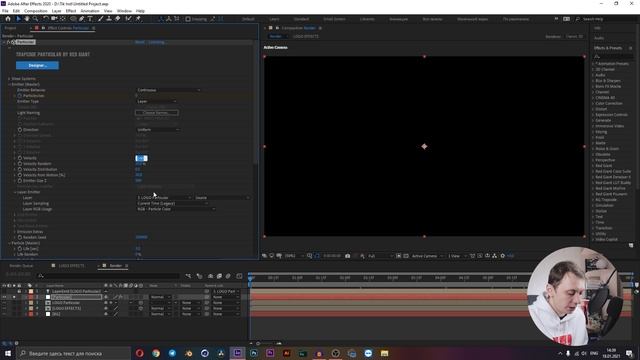Select the Eraser tool
640x360 pixels.
118,19
